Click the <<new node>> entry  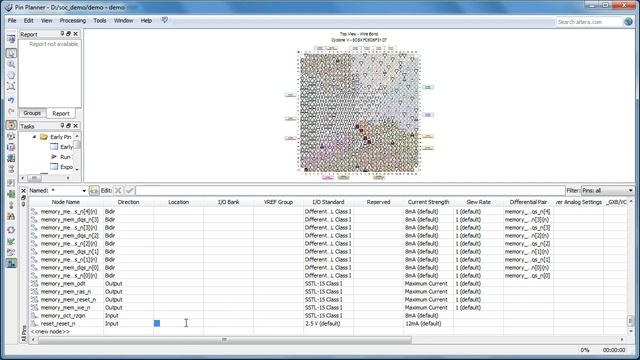50,331
